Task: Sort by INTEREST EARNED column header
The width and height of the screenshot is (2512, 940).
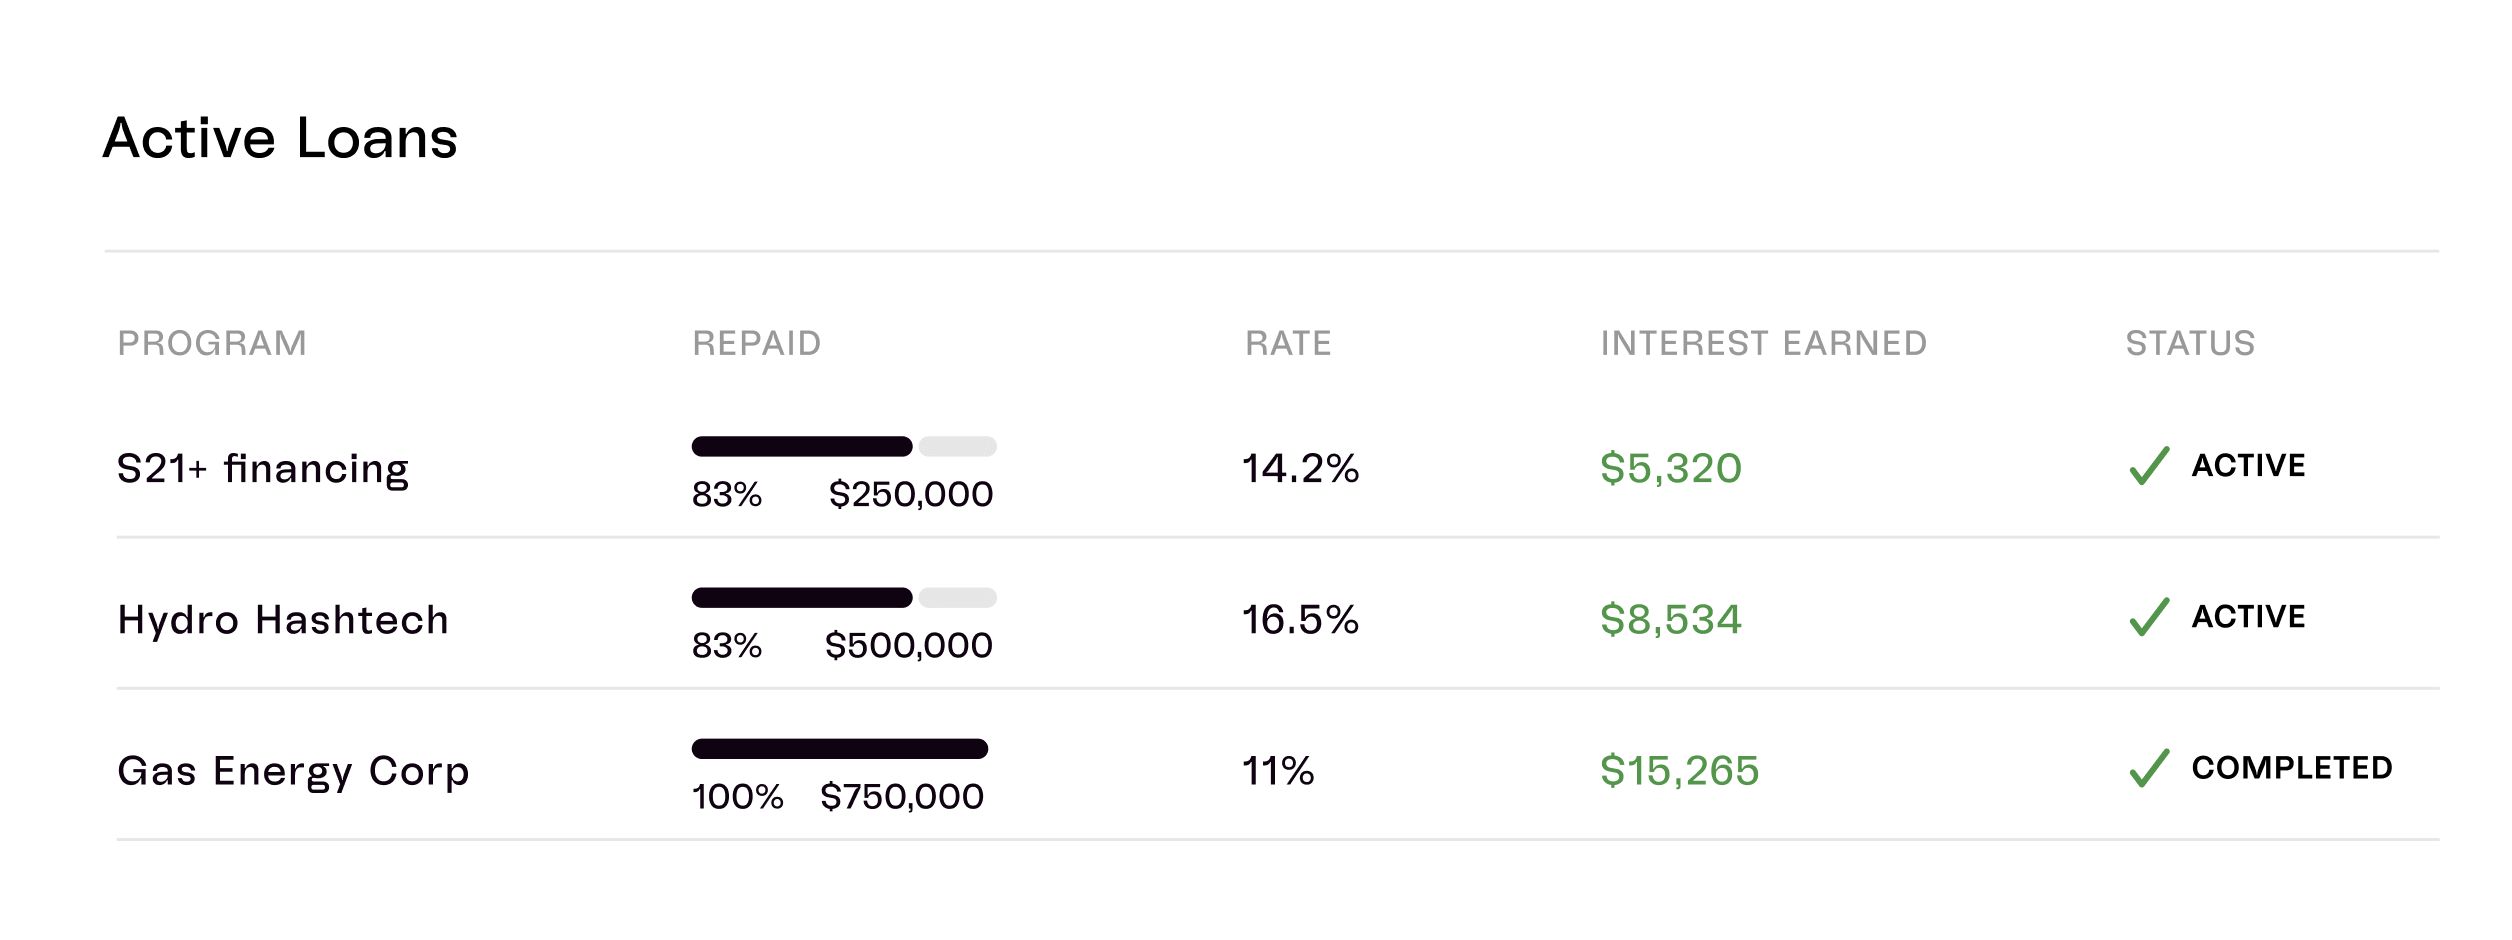Action: click(1764, 343)
